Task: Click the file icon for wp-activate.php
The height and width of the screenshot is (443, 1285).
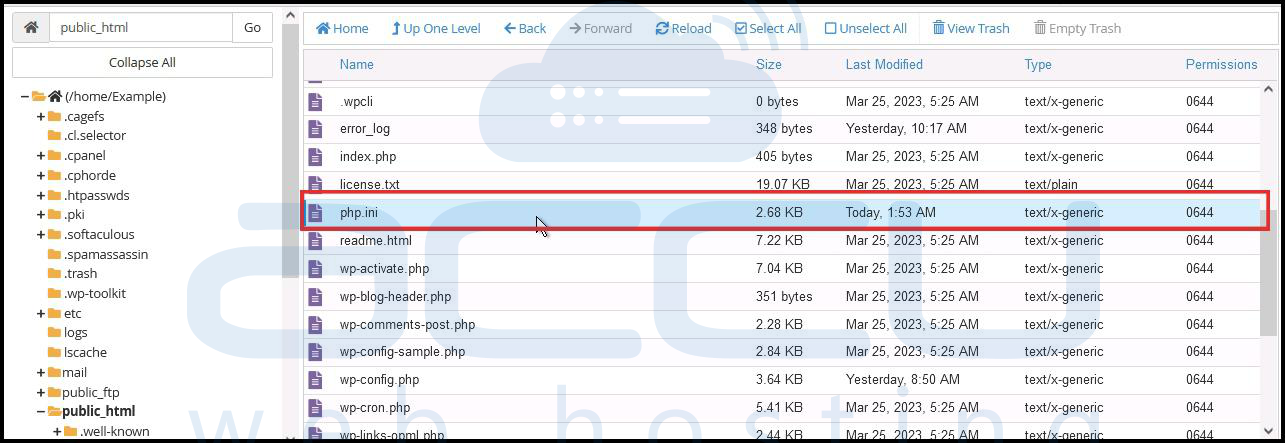Action: pyautogui.click(x=316, y=269)
